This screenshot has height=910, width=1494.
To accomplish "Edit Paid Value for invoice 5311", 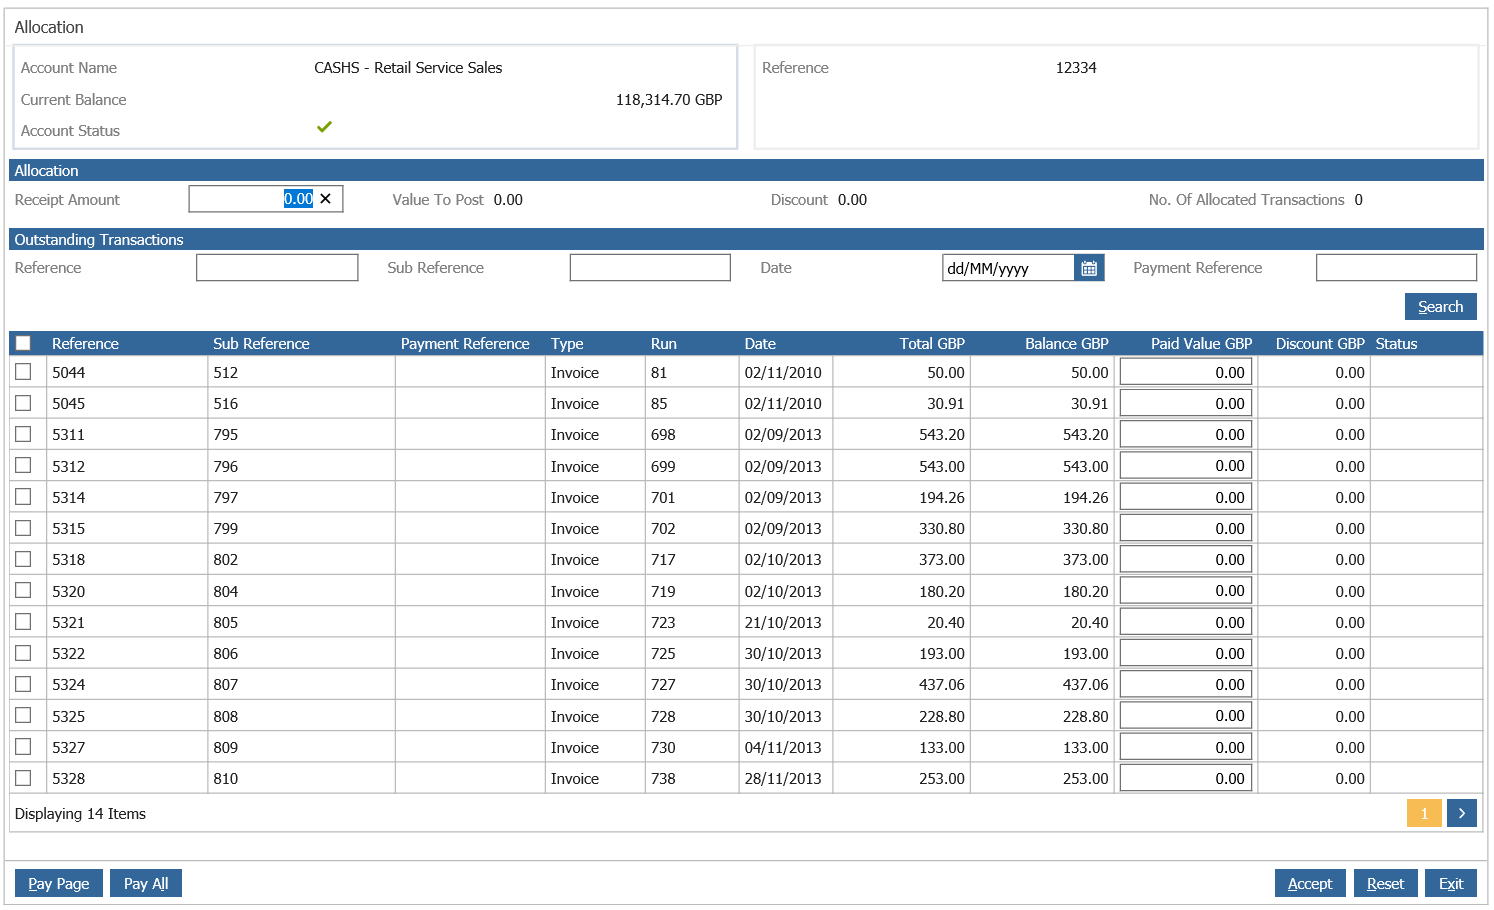I will pyautogui.click(x=1186, y=435).
